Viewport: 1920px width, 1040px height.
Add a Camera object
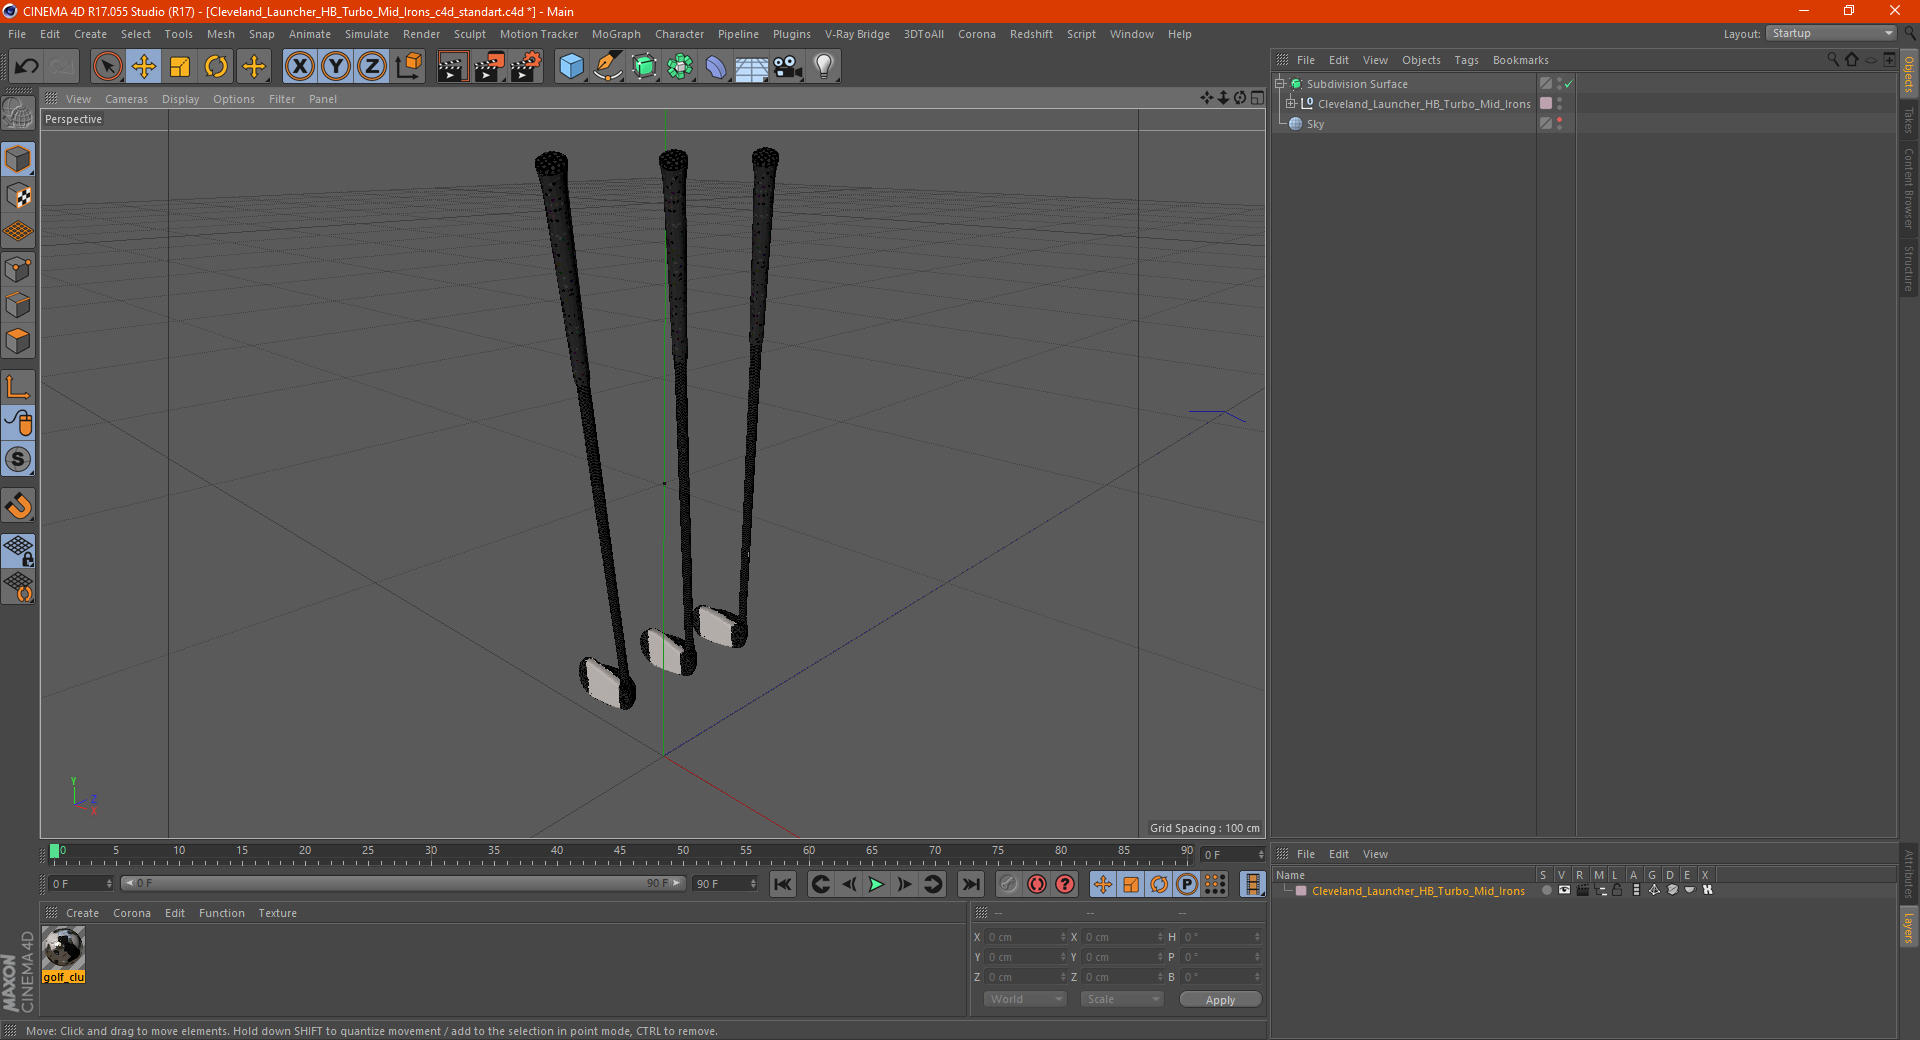(787, 67)
